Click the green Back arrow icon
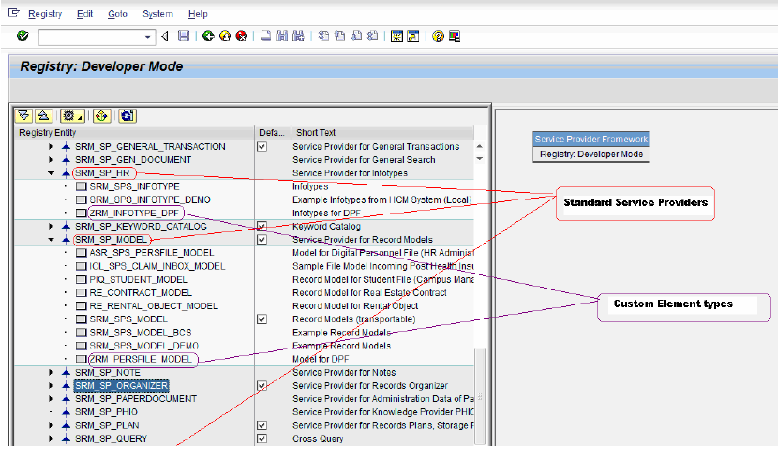The height and width of the screenshot is (449, 779). pyautogui.click(x=207, y=36)
